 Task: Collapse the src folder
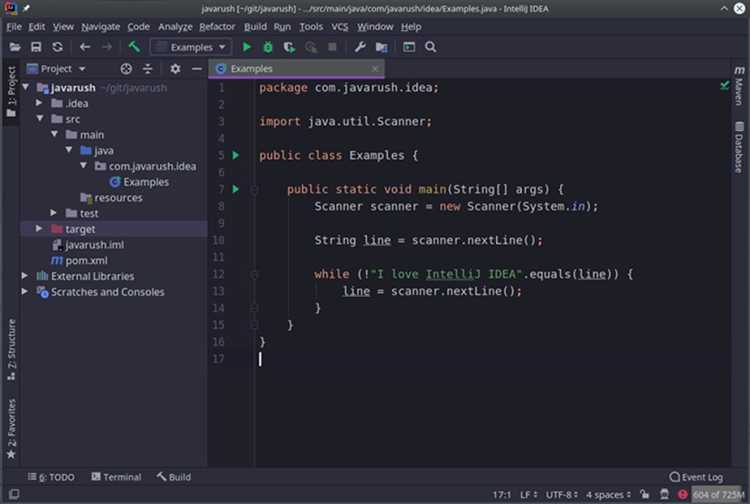tap(40, 118)
